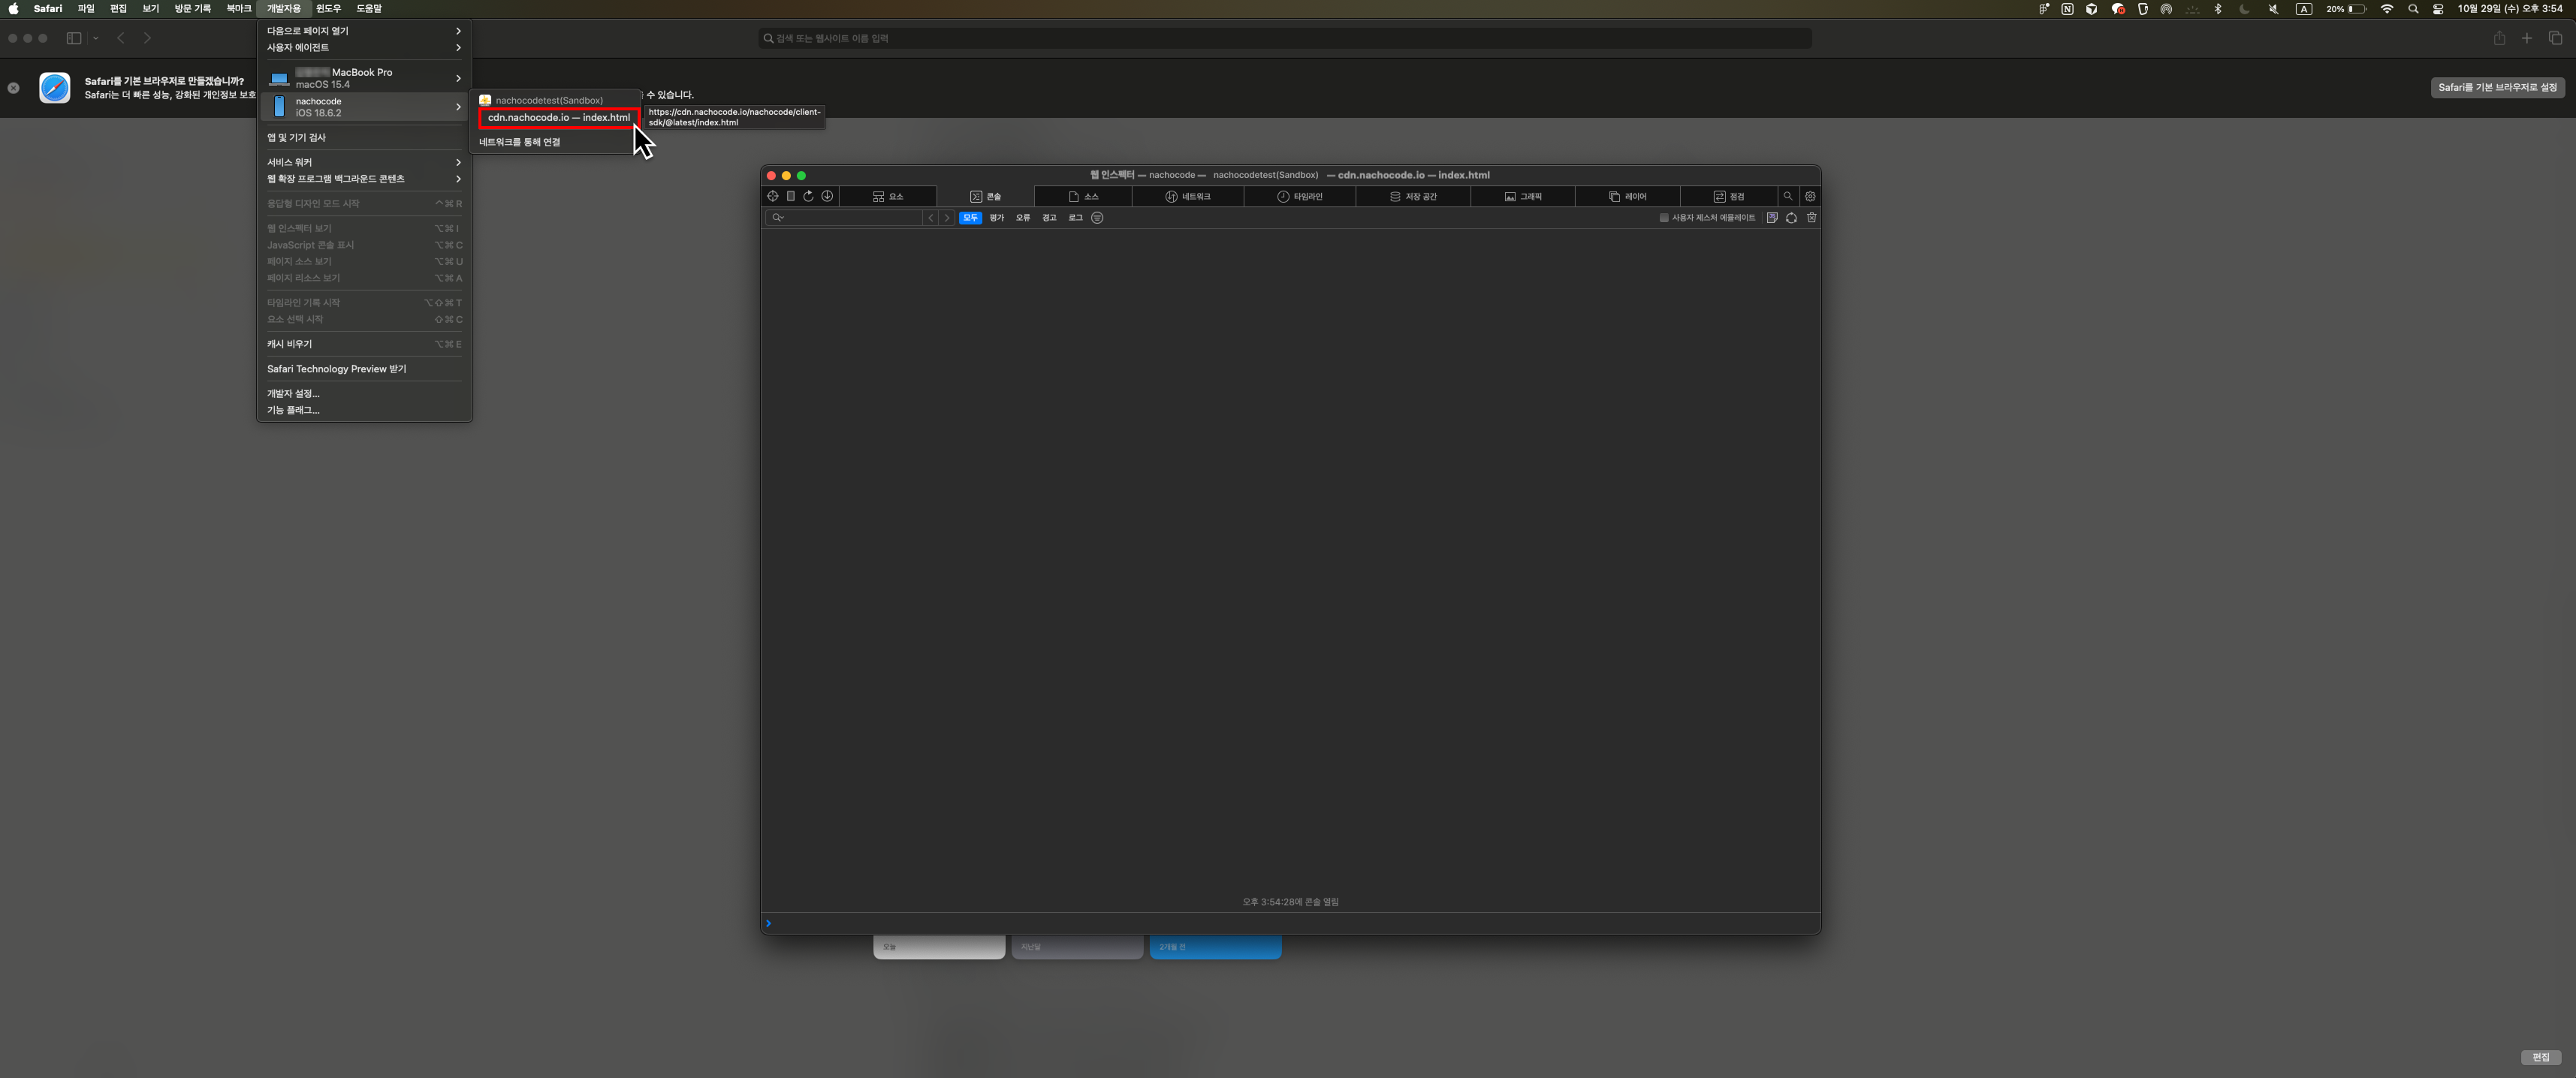Select the 오류 console filter scope
This screenshot has height=1078, width=2576.
[x=1022, y=217]
